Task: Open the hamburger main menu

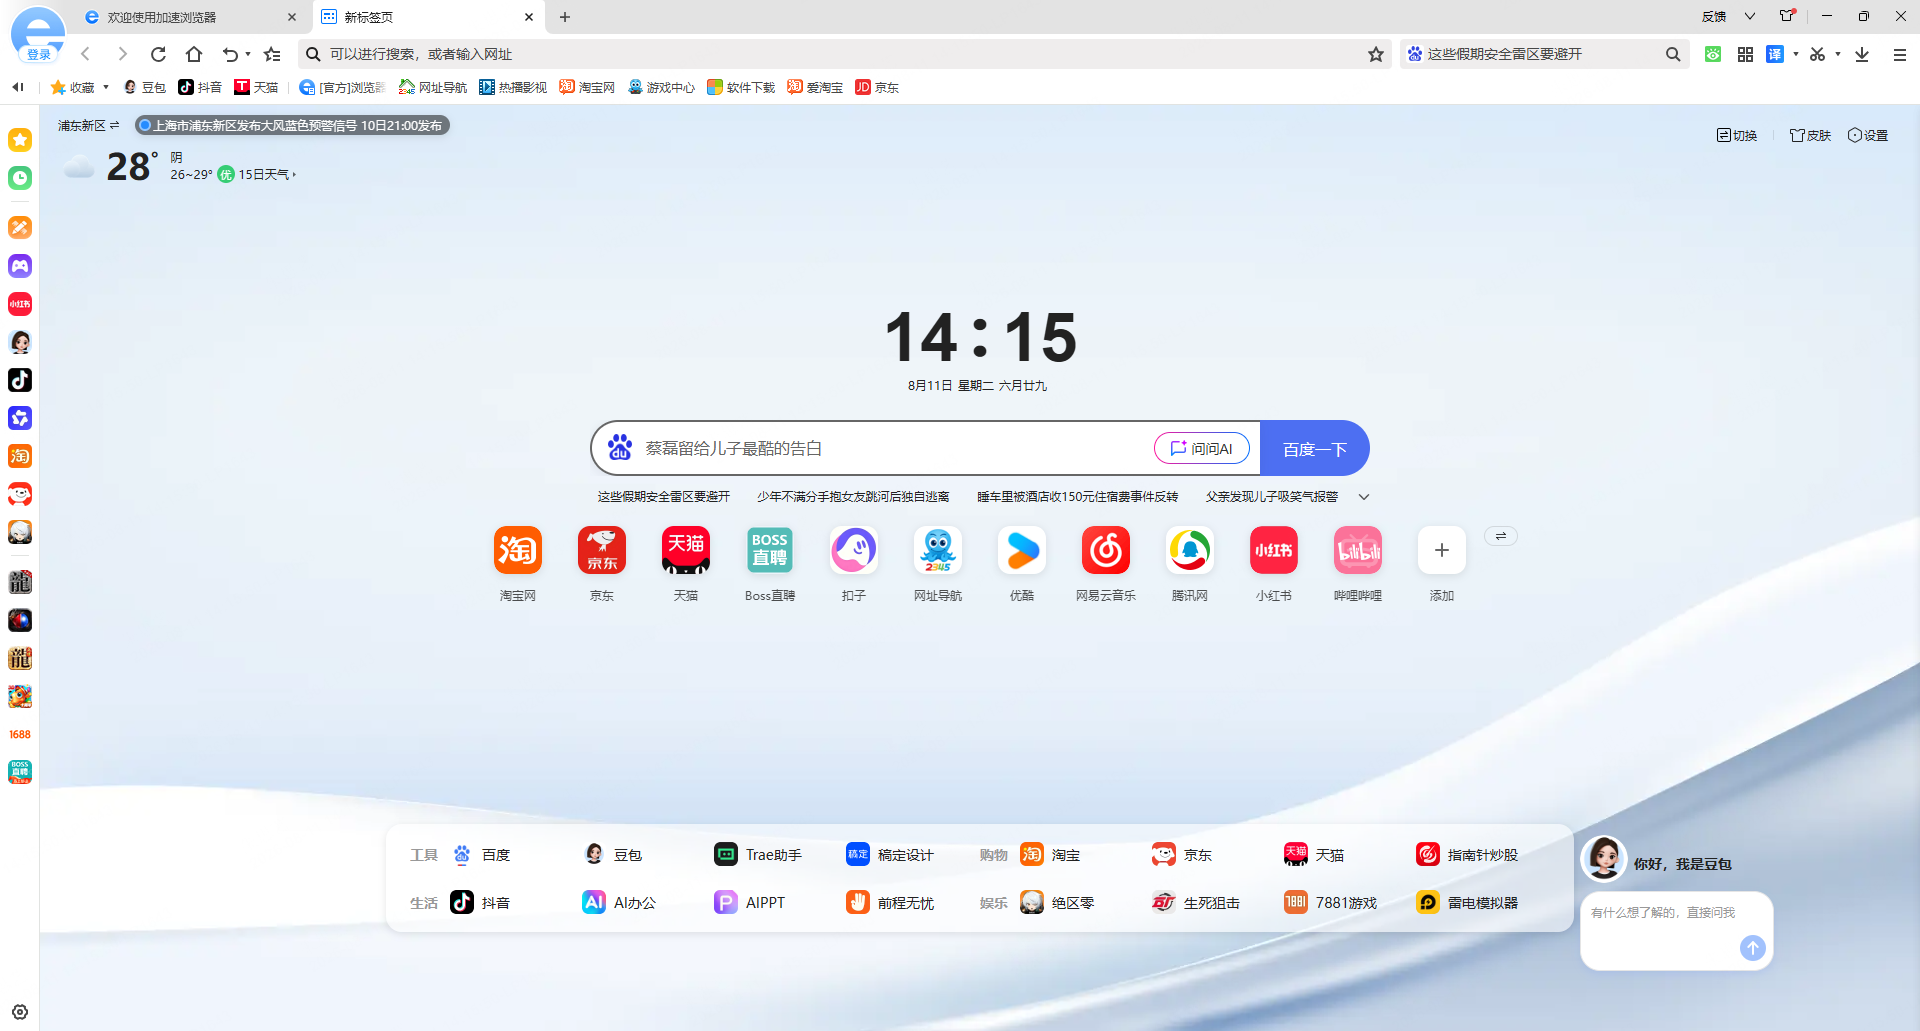Action: click(x=1900, y=54)
